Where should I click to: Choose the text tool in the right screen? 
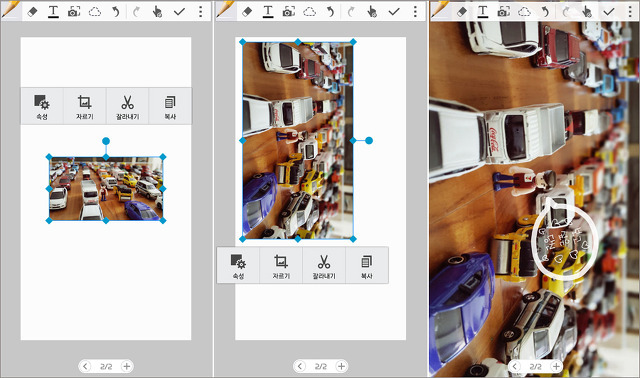(482, 12)
